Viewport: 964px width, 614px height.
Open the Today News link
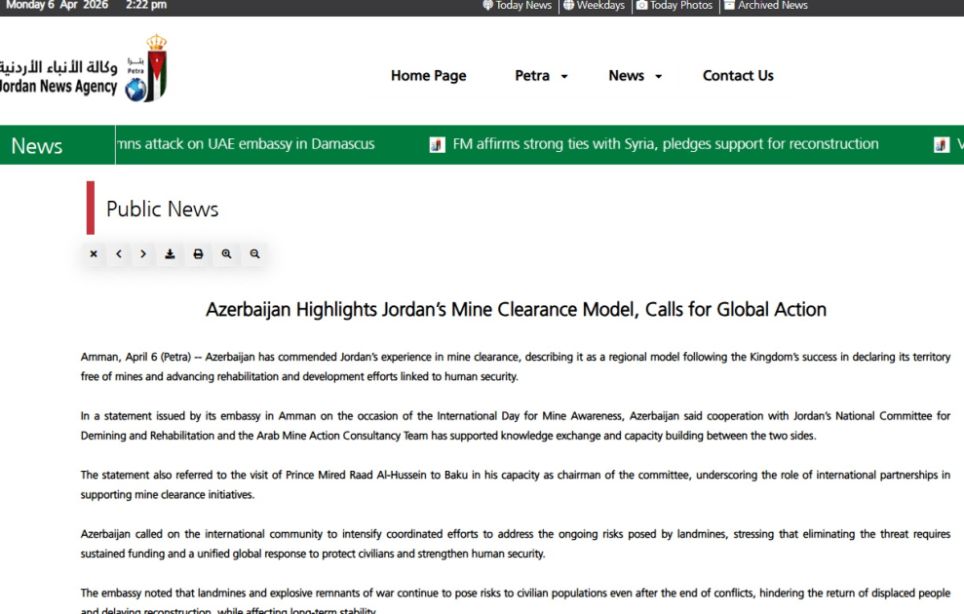pos(517,6)
